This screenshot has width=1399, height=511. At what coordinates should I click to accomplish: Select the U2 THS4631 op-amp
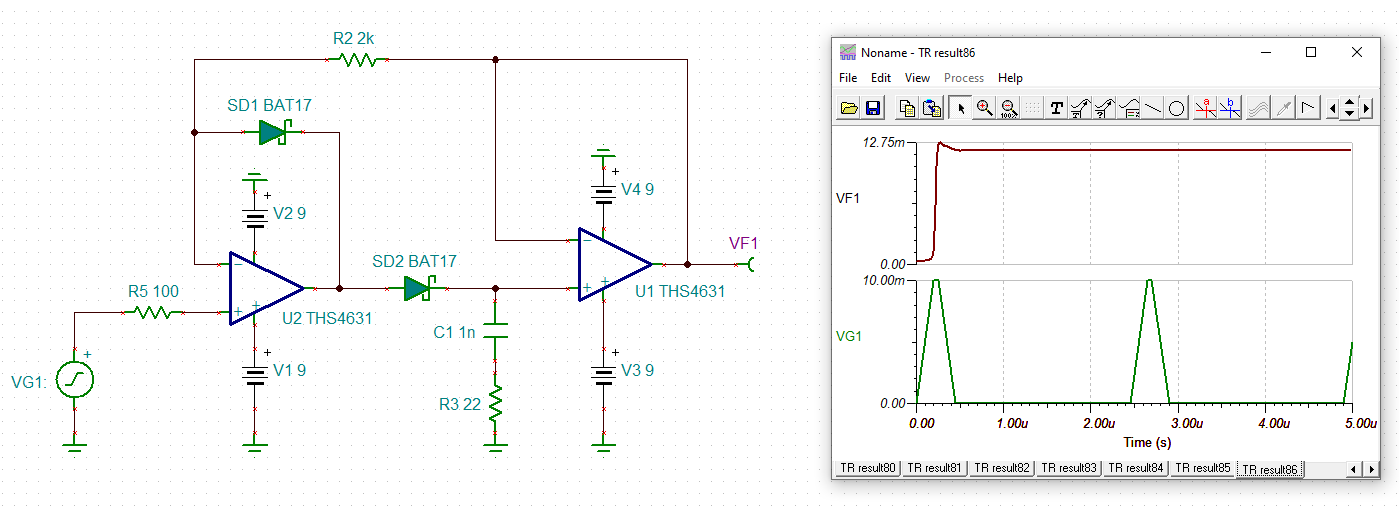click(266, 288)
